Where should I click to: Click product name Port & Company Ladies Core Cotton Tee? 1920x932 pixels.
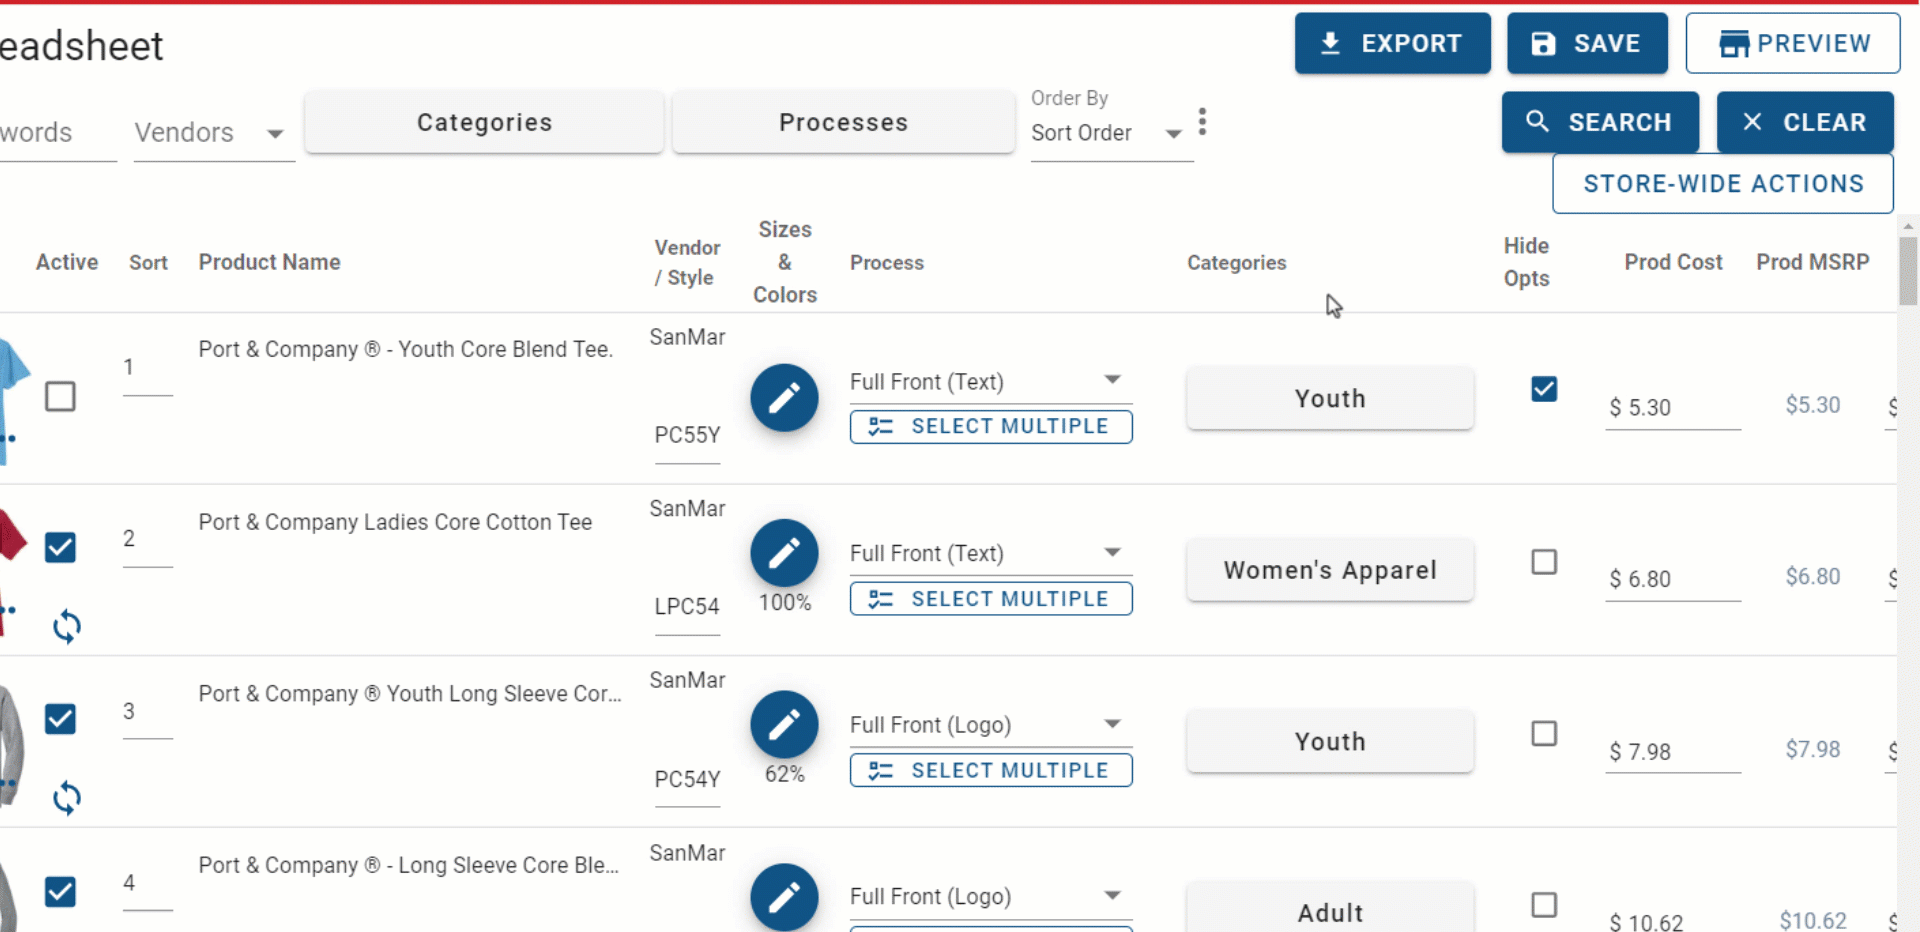tap(395, 522)
